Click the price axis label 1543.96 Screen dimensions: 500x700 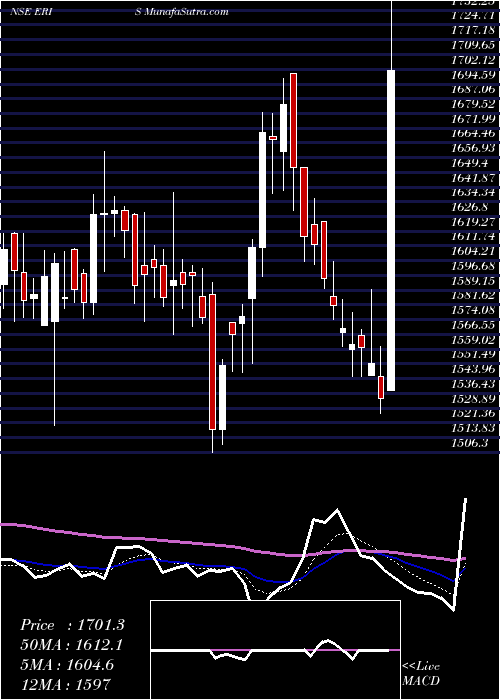click(x=474, y=369)
